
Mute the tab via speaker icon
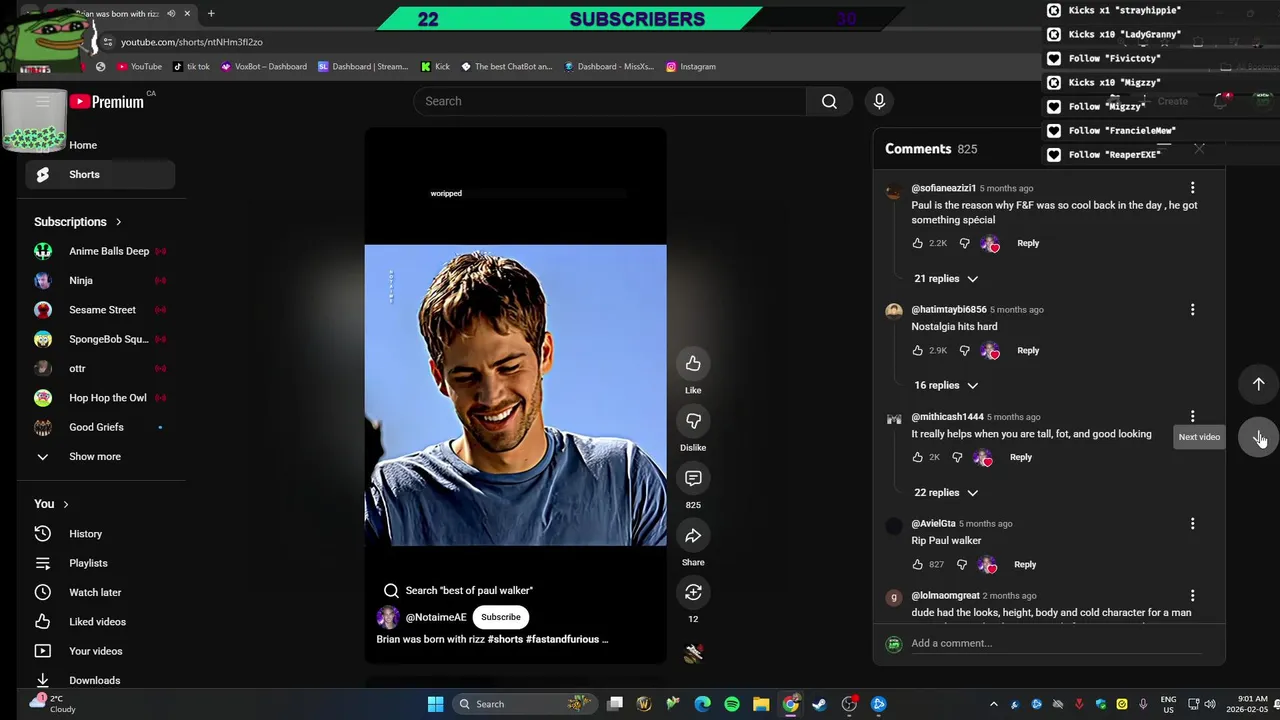point(171,14)
